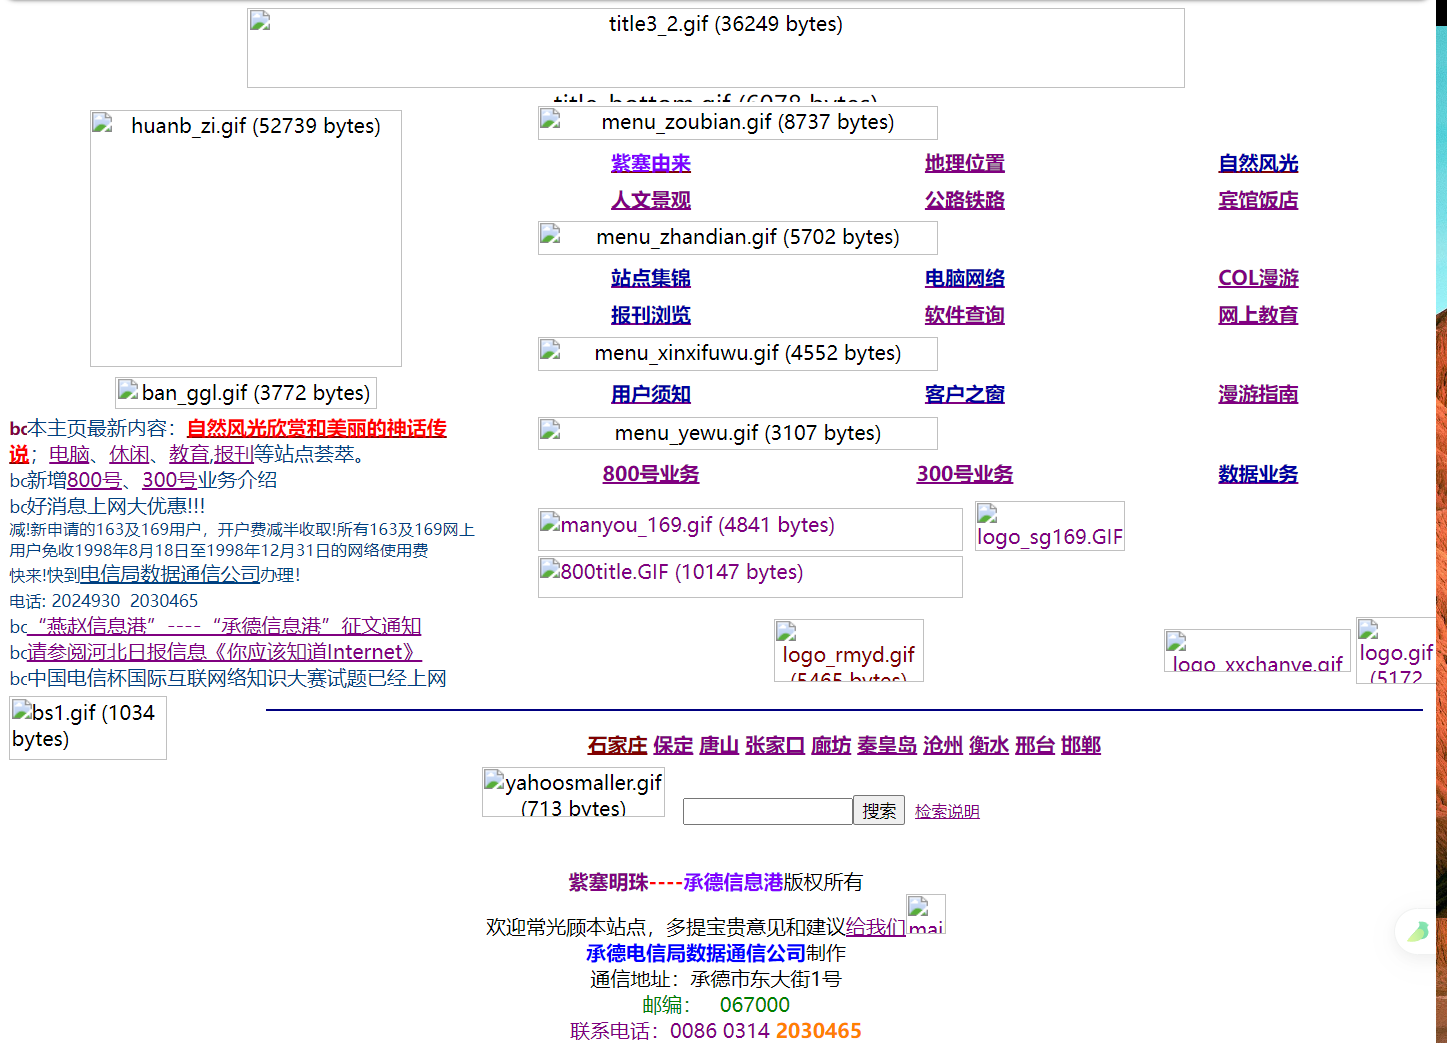This screenshot has width=1447, height=1043.
Task: Click the ban_ggl.gif broken image
Action: (x=246, y=393)
